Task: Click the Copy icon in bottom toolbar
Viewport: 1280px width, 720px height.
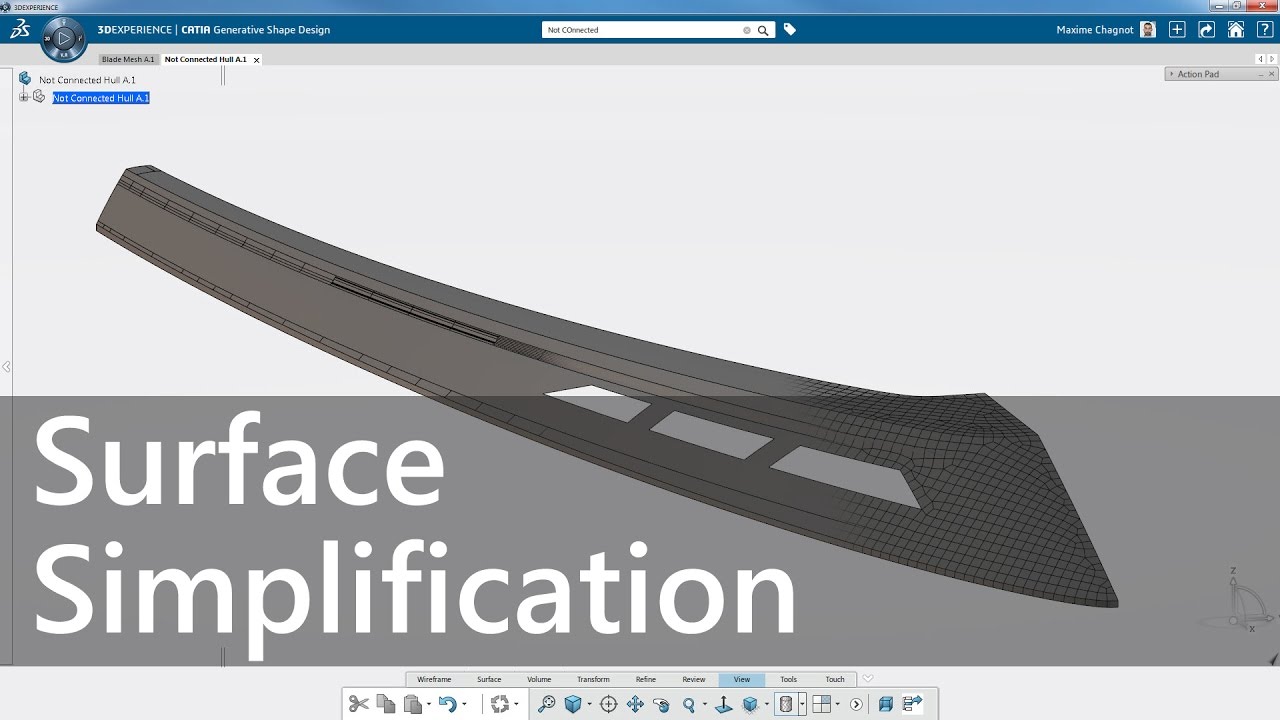Action: click(x=386, y=704)
